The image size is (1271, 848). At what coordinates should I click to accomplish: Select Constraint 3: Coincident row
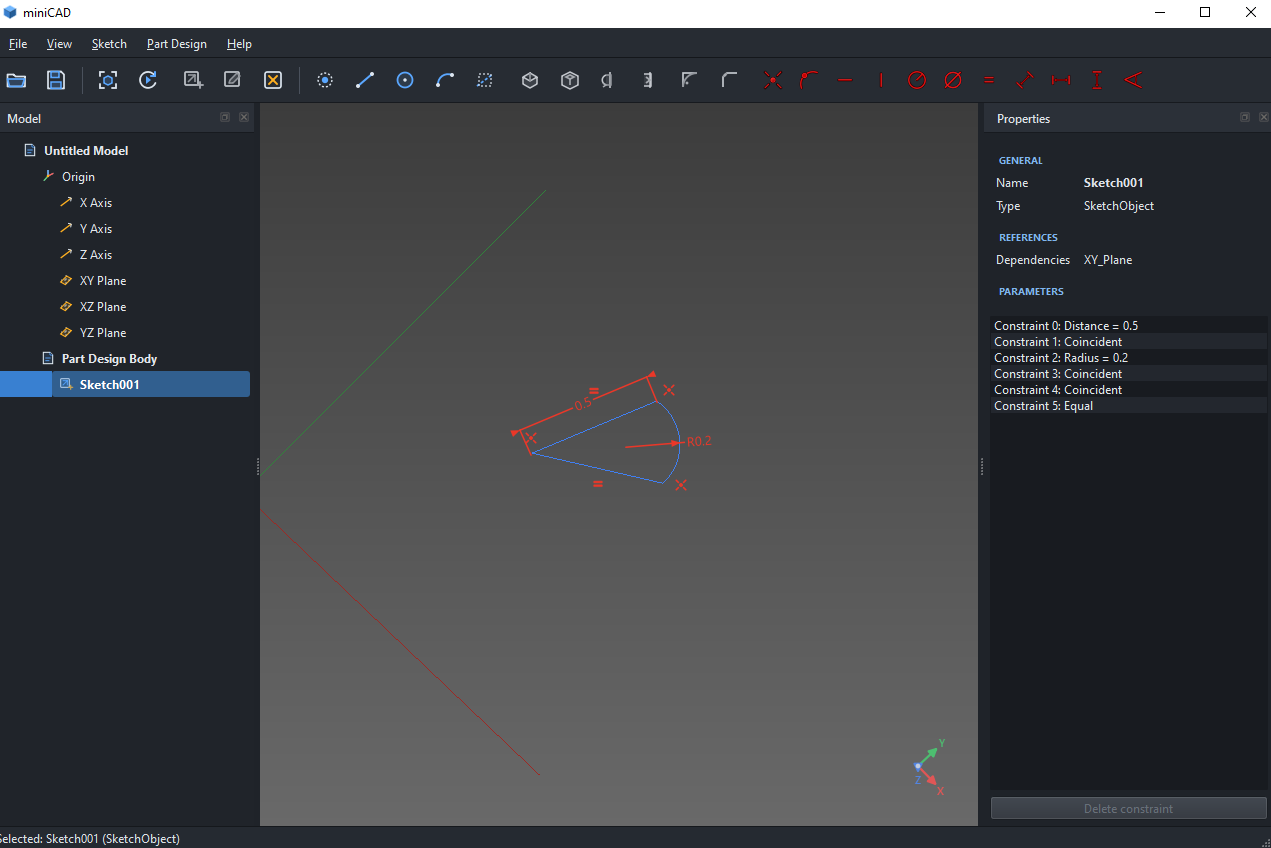click(x=1128, y=374)
